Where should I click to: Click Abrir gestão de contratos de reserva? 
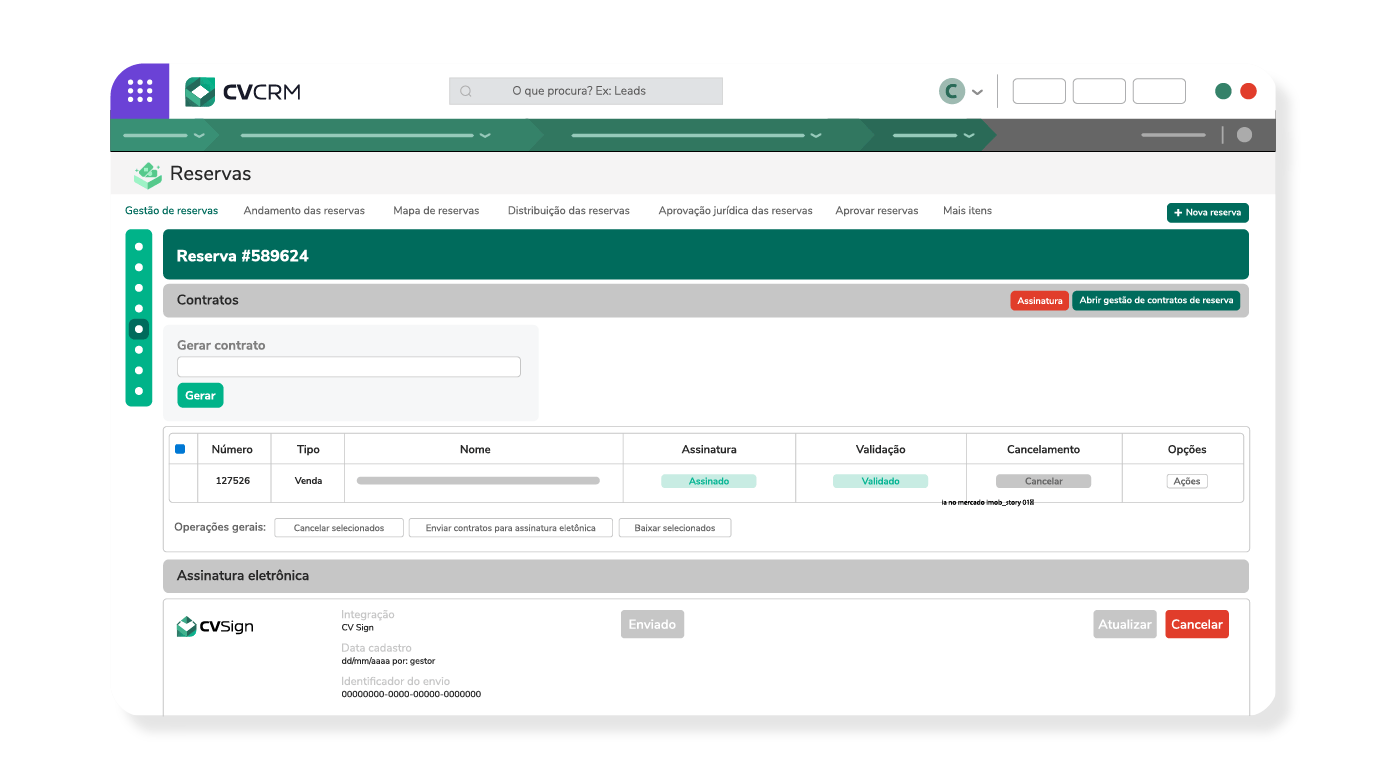click(1156, 301)
